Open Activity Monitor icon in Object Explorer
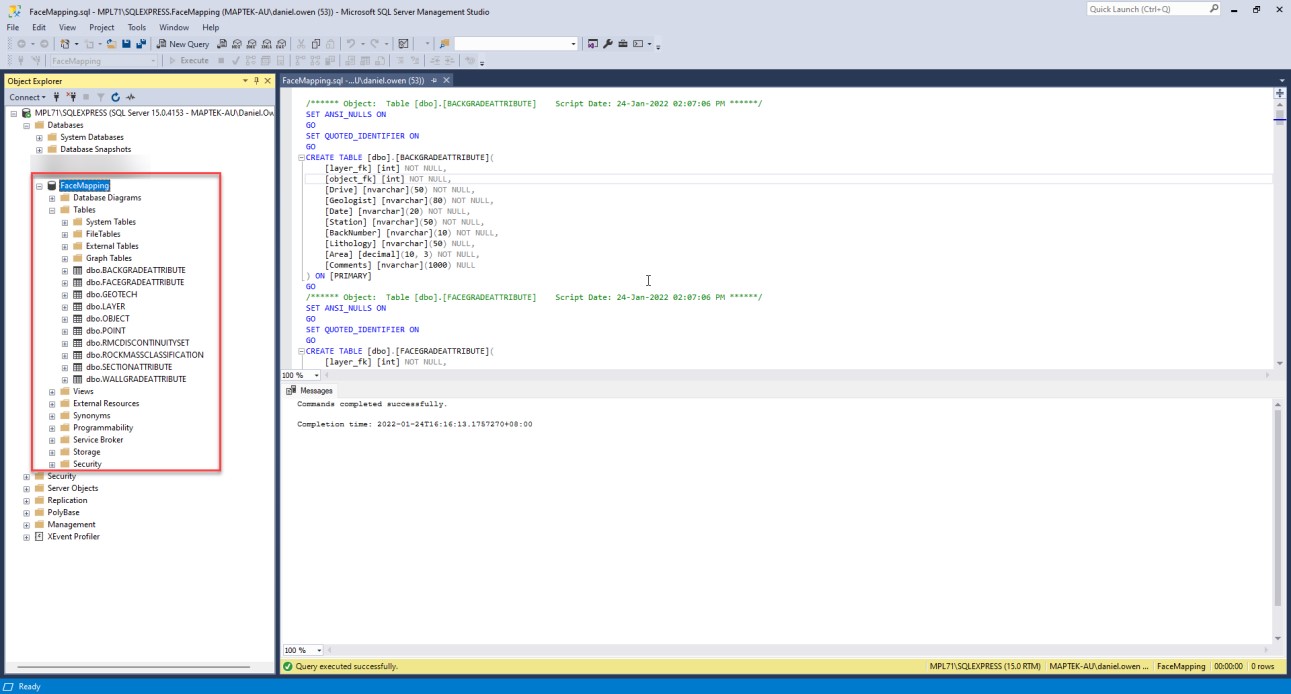Viewport: 1291px width, 694px height. pyautogui.click(x=130, y=97)
